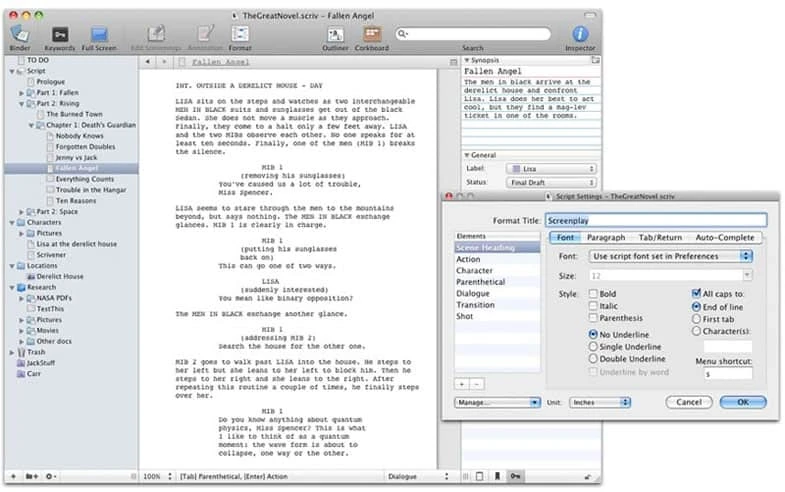Open the Unit Inches dropdown
The image size is (785, 492).
(x=600, y=402)
